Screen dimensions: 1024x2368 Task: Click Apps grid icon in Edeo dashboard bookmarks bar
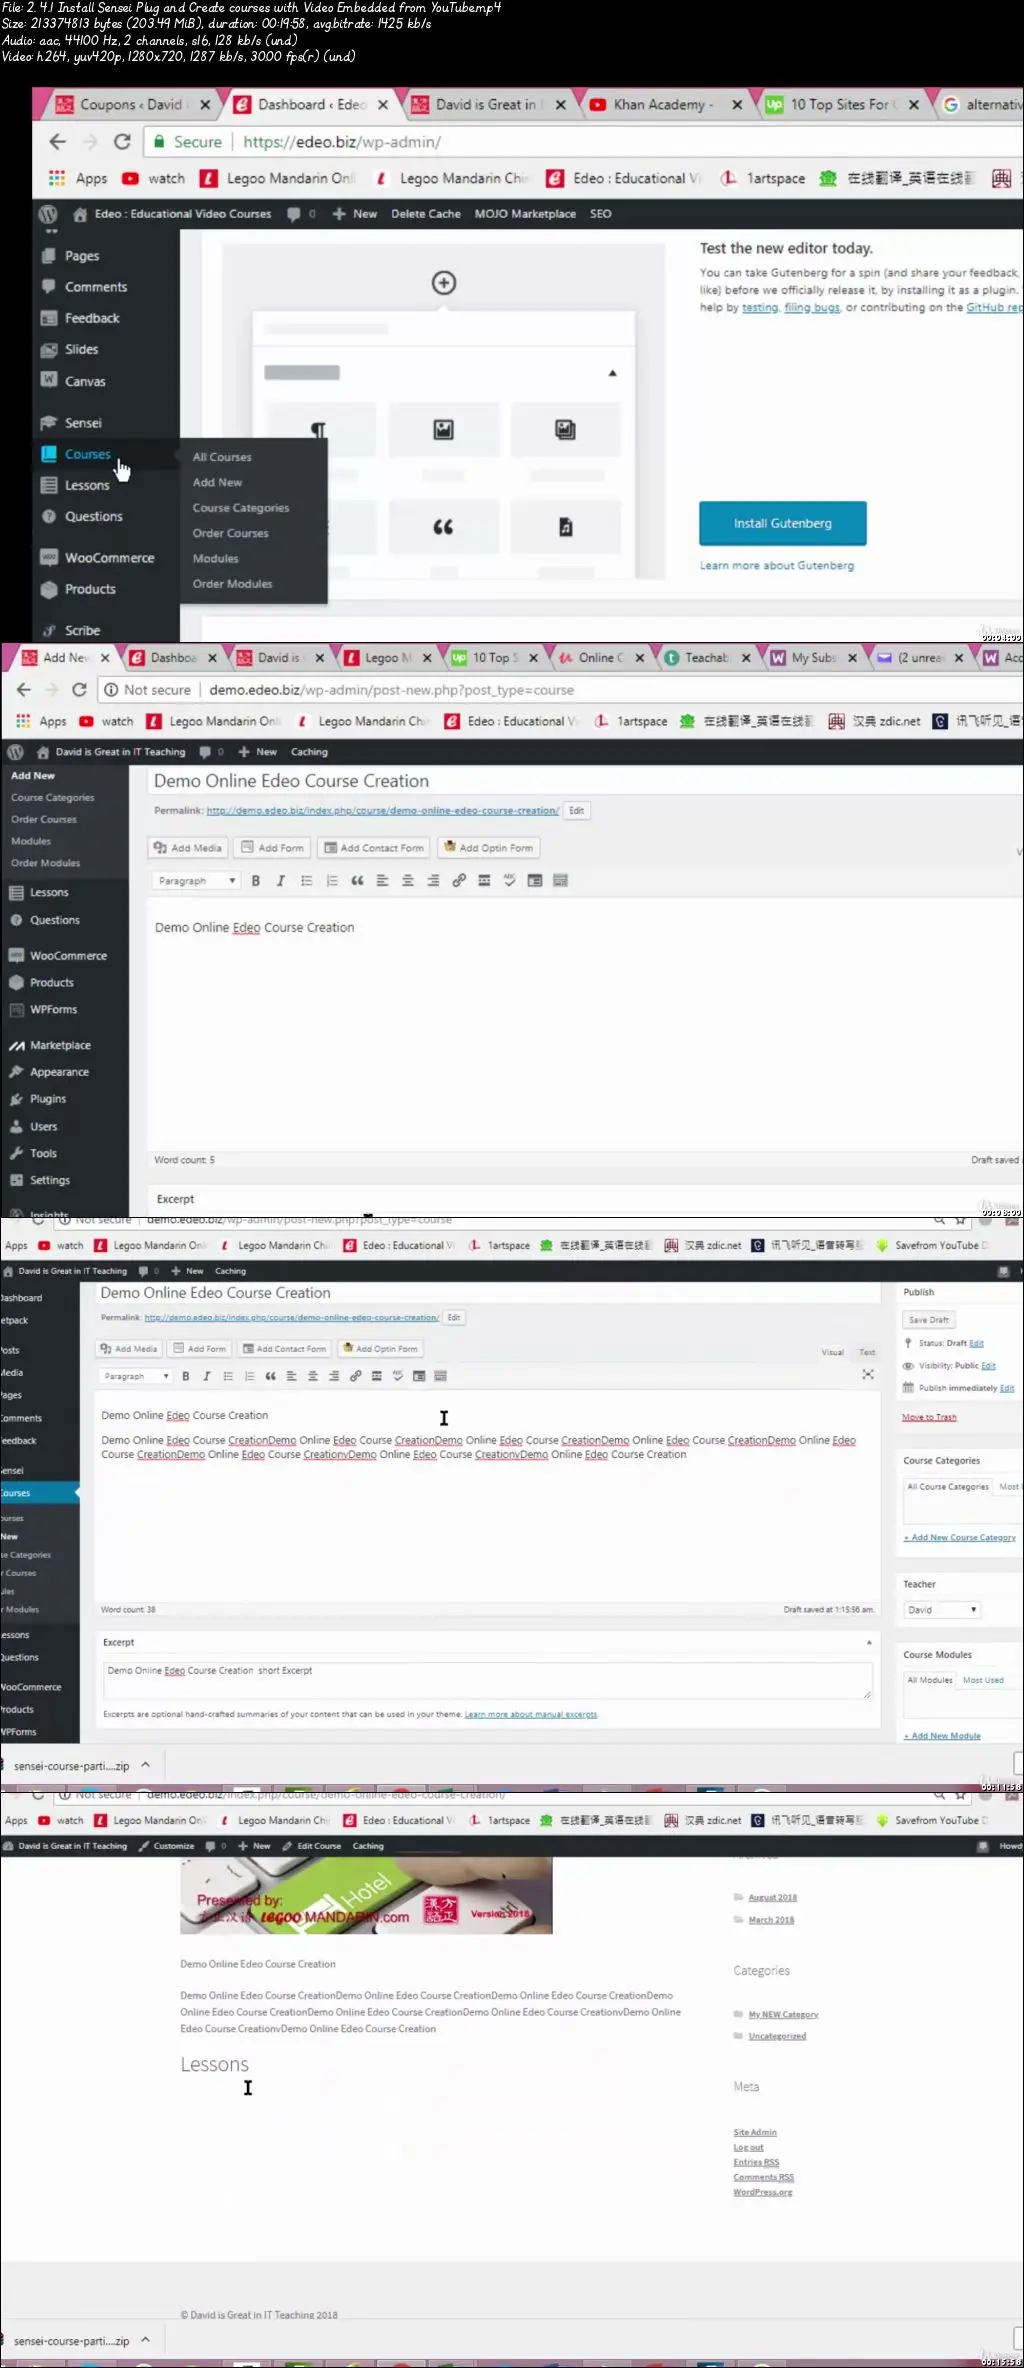click(57, 178)
